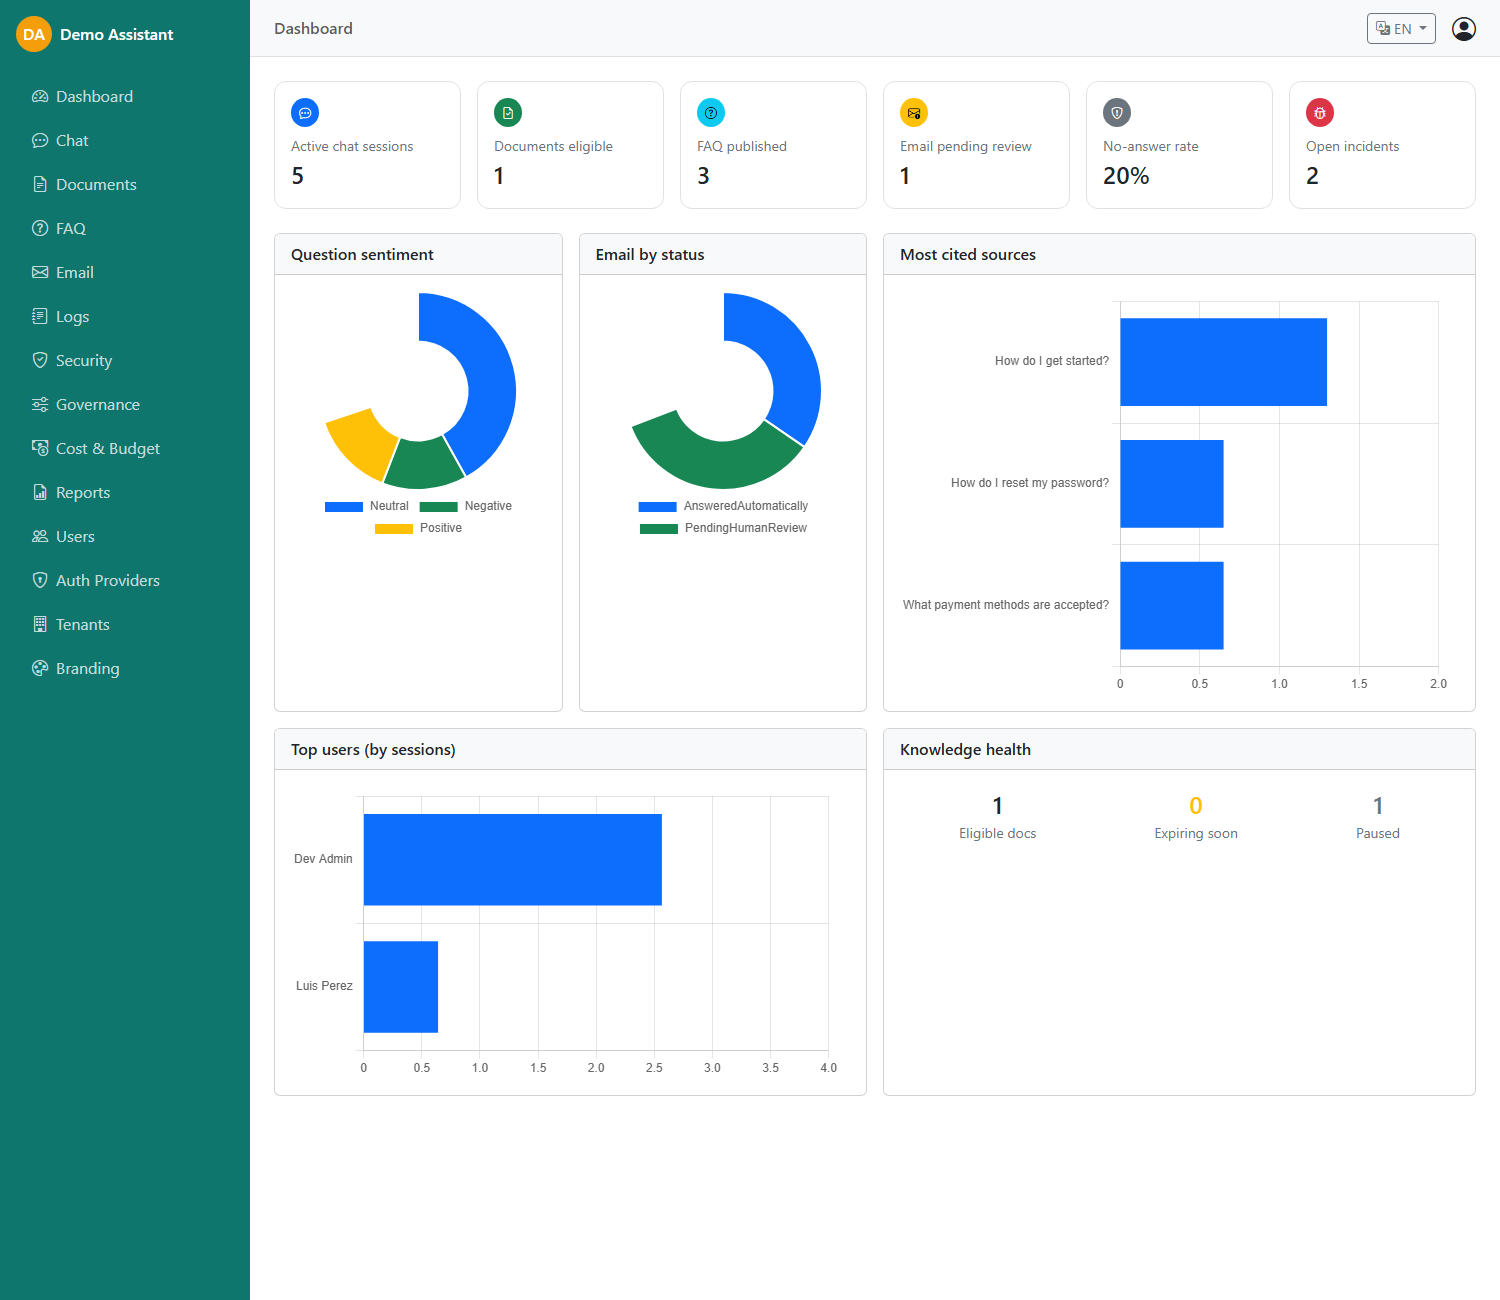Screen dimensions: 1500x1300
Task: Toggle PendingHumanReview legend swatch
Action: (659, 529)
